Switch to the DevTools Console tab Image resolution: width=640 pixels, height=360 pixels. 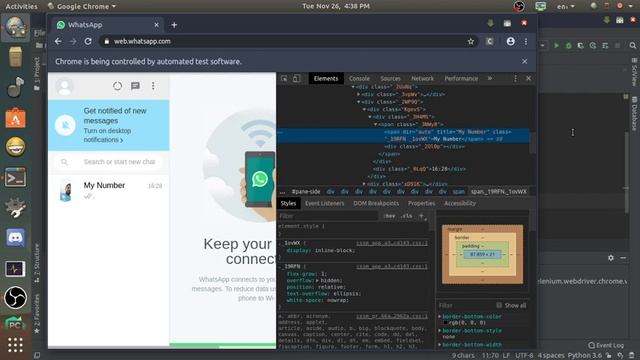(359, 78)
